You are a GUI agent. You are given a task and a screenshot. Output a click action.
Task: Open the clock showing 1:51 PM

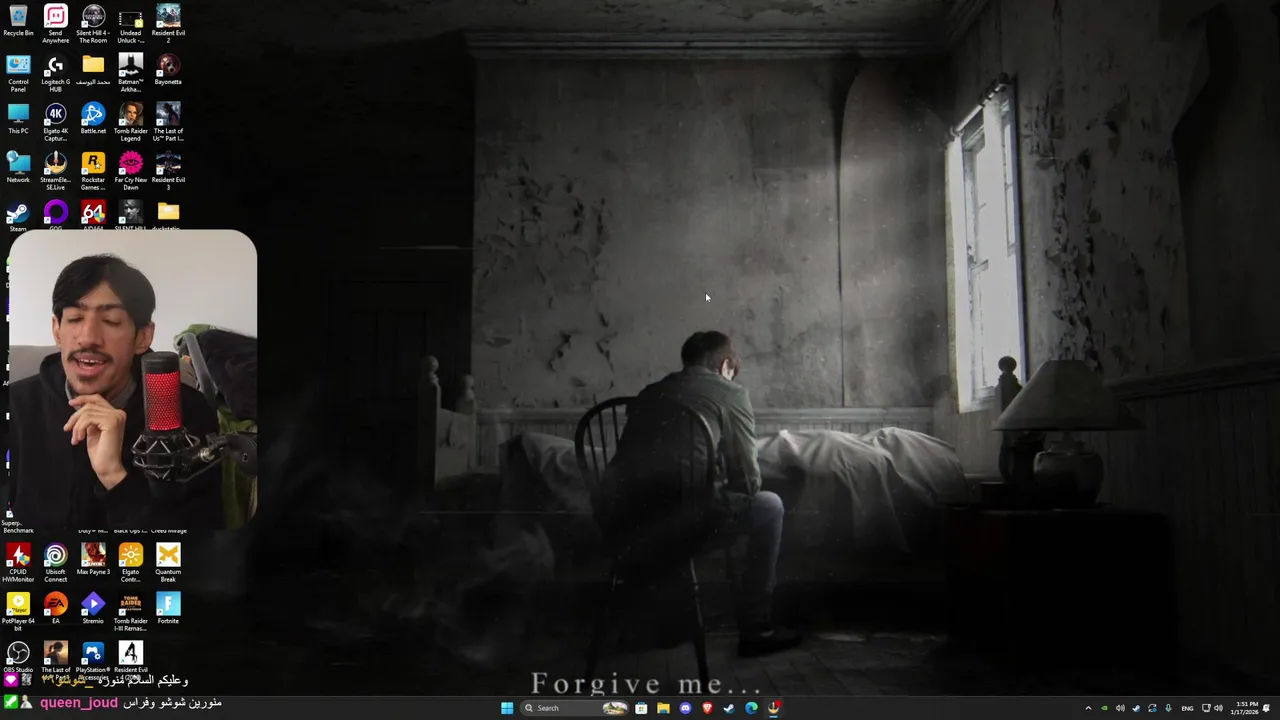click(1246, 708)
